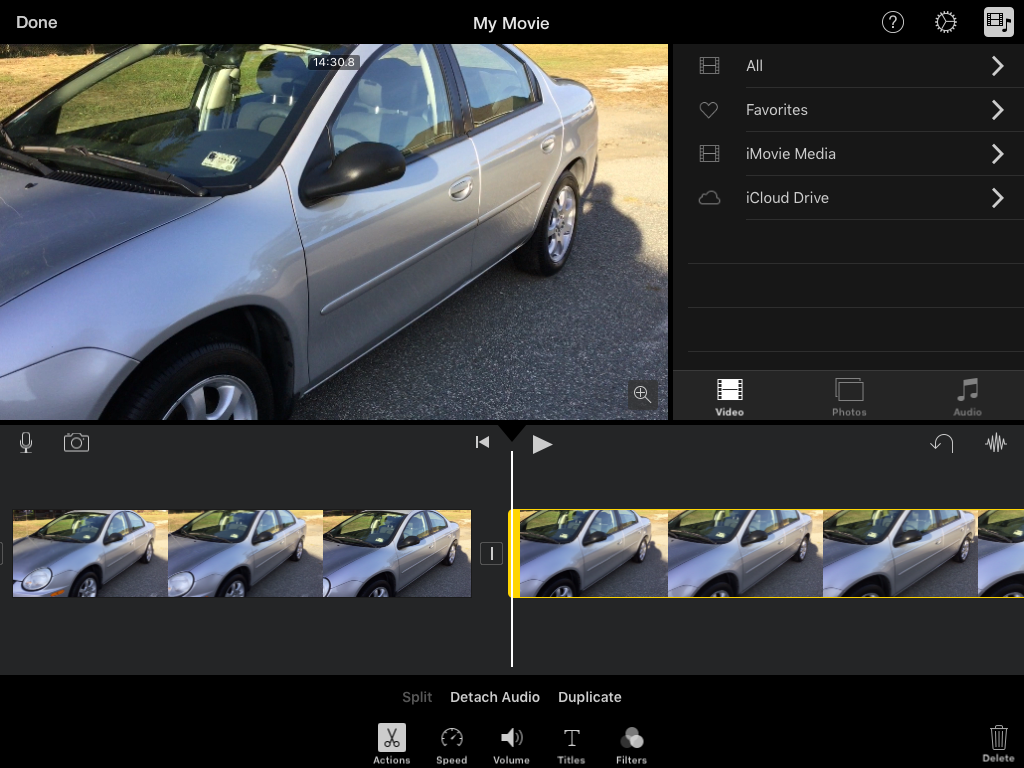1024x768 pixels.
Task: Open the Titles tool
Action: pos(571,745)
